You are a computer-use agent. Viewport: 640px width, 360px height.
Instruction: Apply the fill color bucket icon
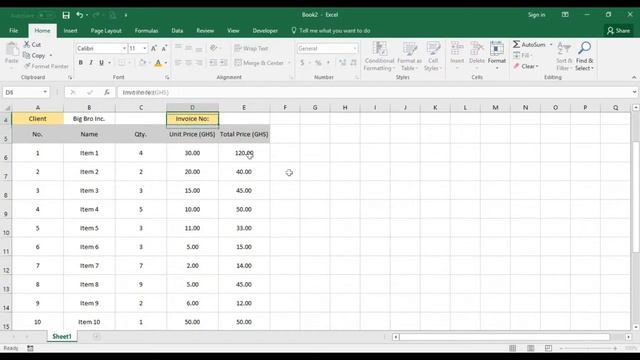(142, 63)
